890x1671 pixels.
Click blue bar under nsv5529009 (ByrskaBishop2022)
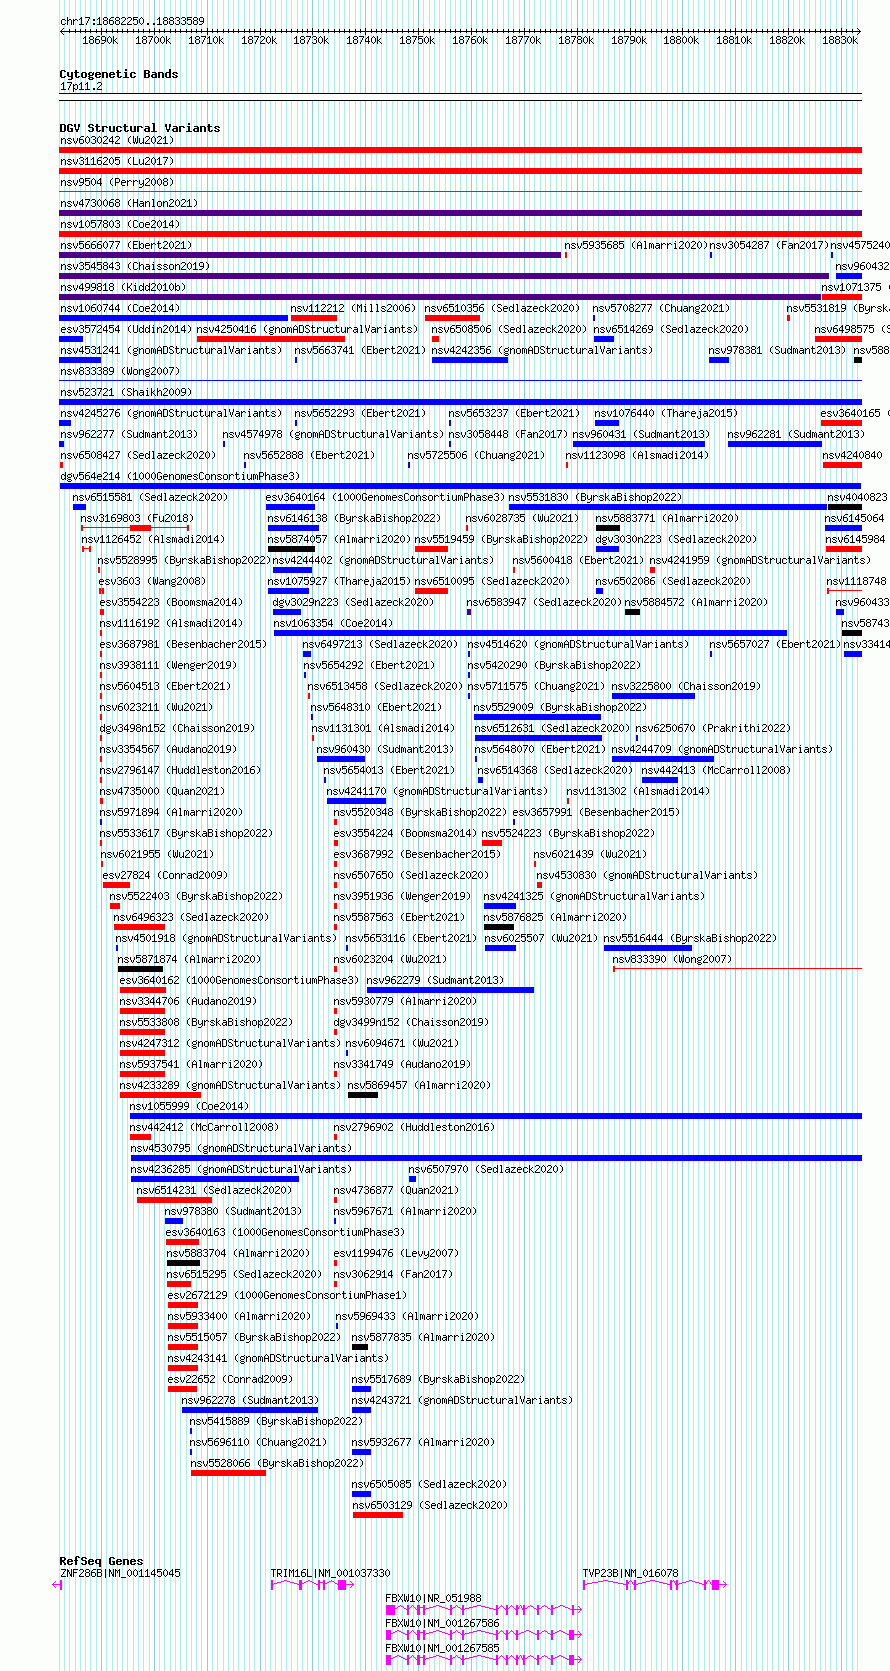(x=538, y=717)
